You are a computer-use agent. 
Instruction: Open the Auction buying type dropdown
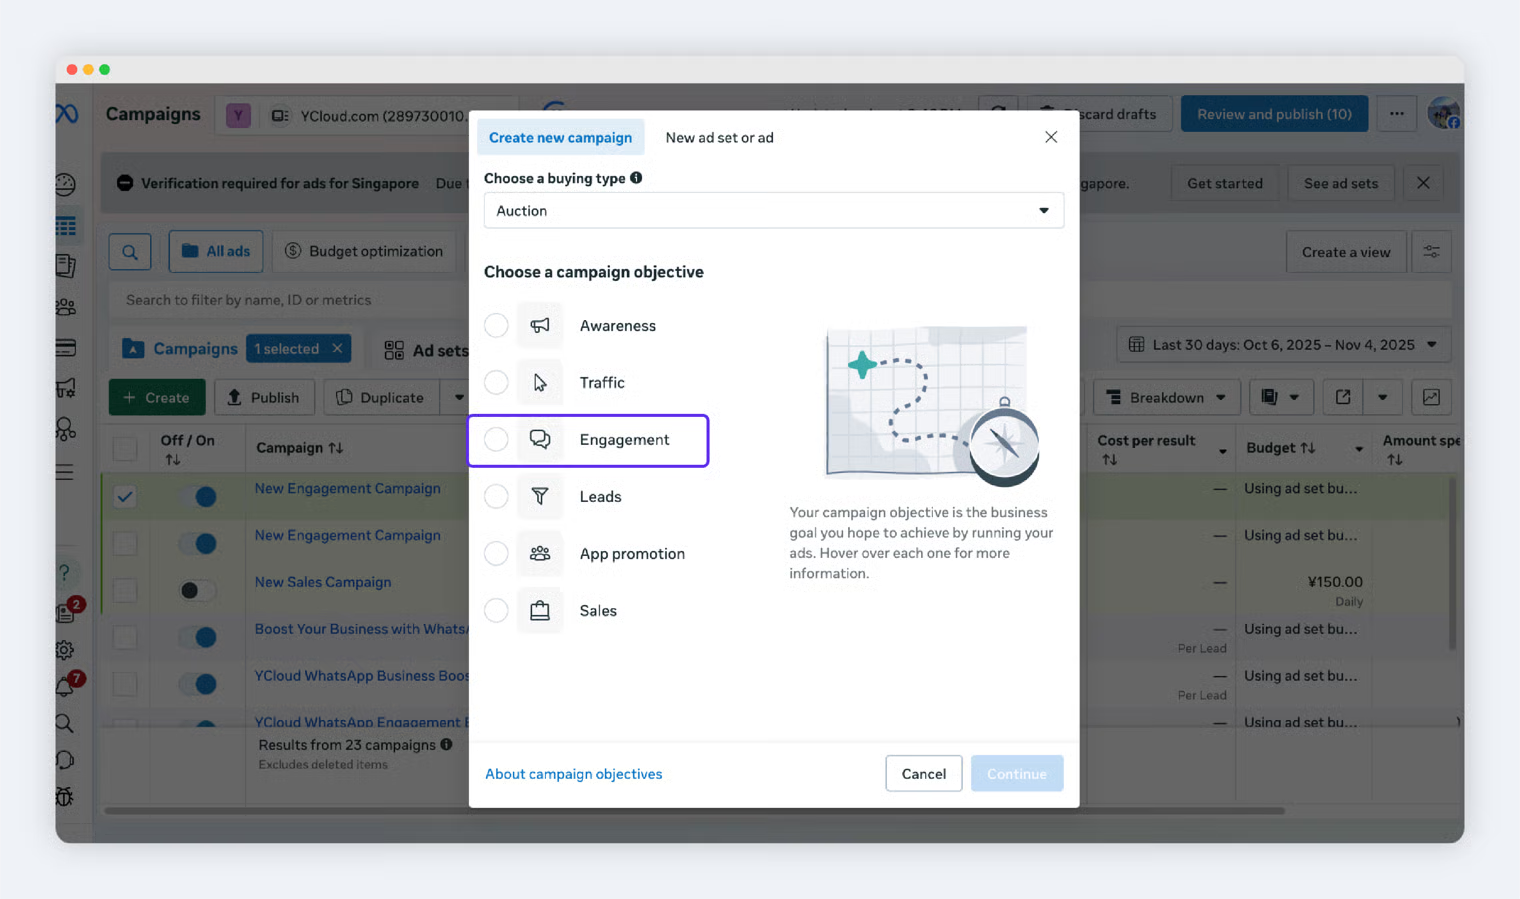773,211
